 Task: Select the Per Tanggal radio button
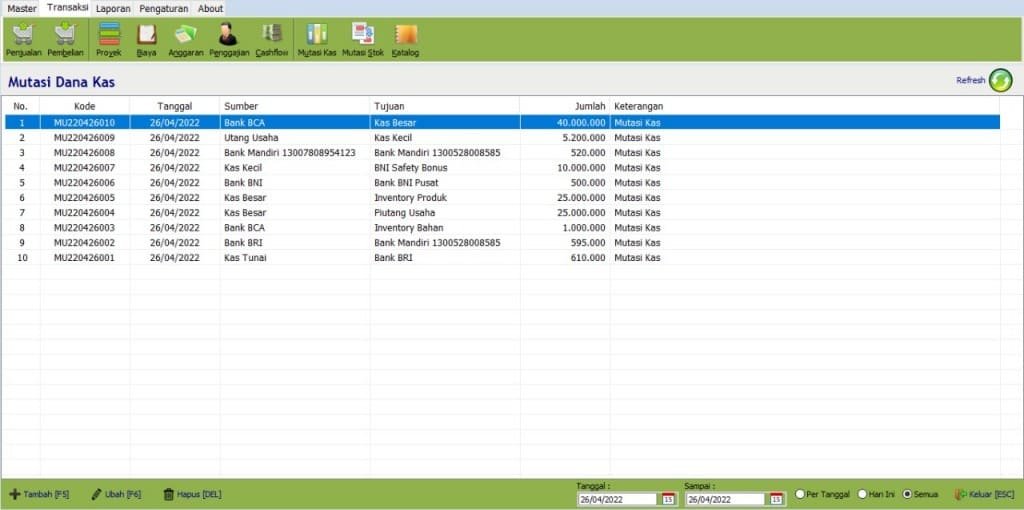(800, 494)
